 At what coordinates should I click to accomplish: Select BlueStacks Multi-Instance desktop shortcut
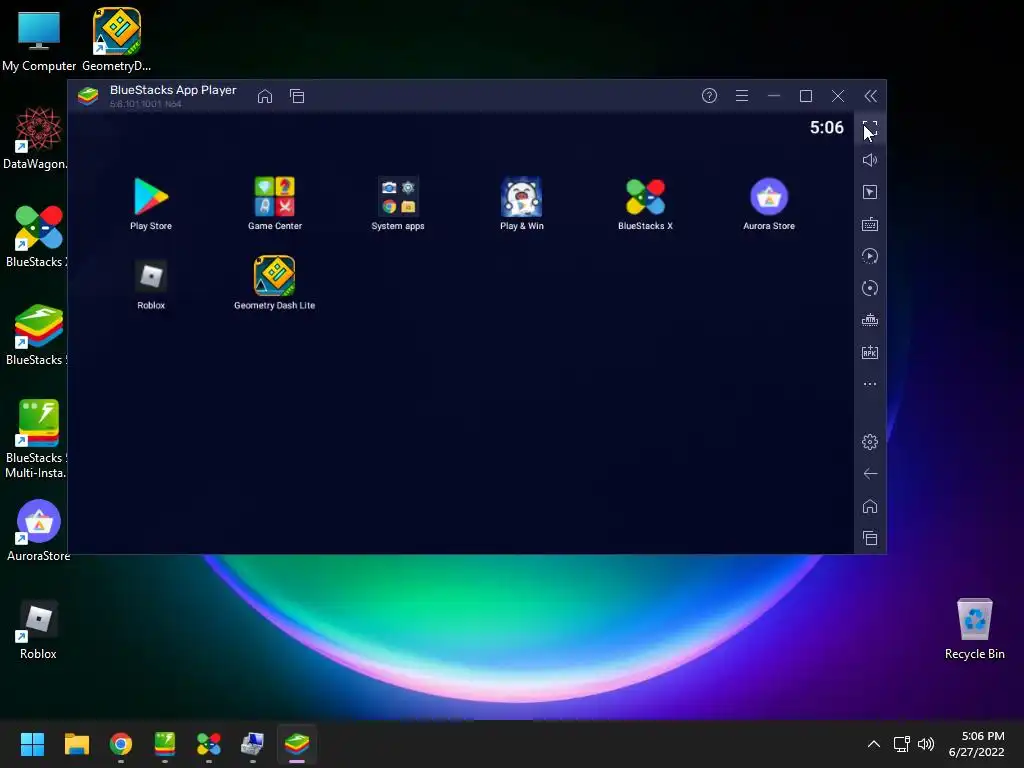[36, 438]
